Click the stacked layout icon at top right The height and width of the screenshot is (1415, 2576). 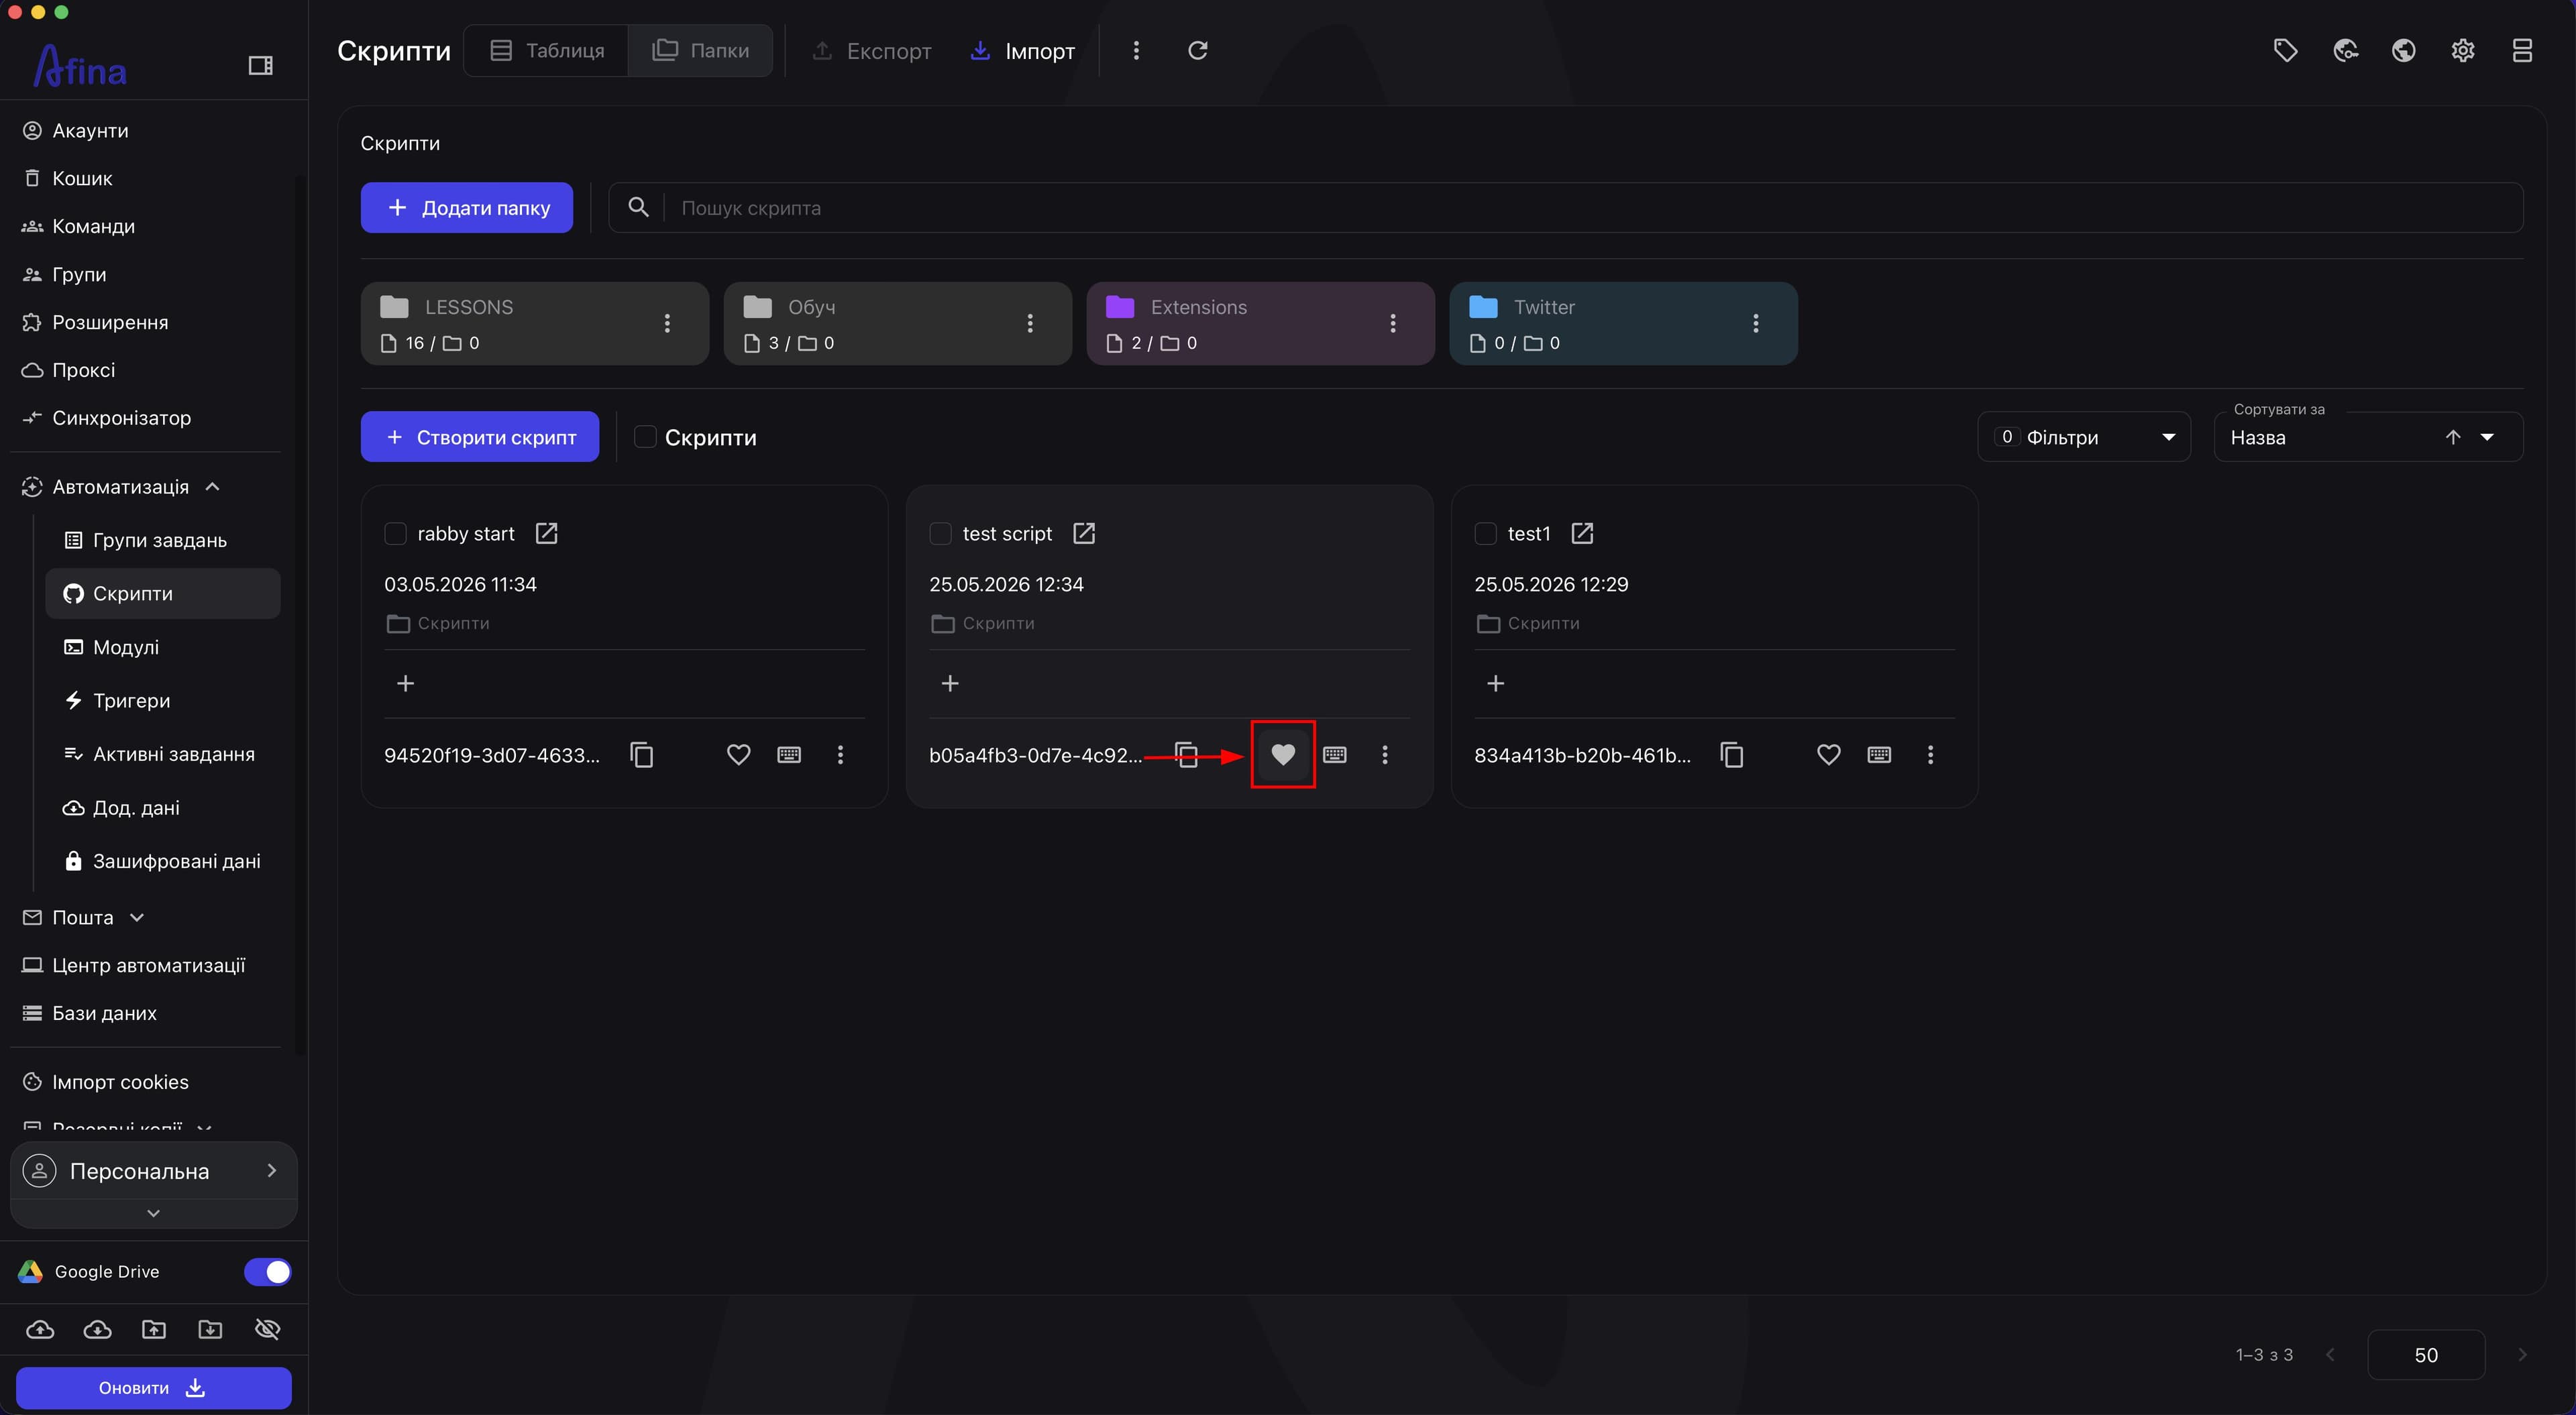point(2521,50)
